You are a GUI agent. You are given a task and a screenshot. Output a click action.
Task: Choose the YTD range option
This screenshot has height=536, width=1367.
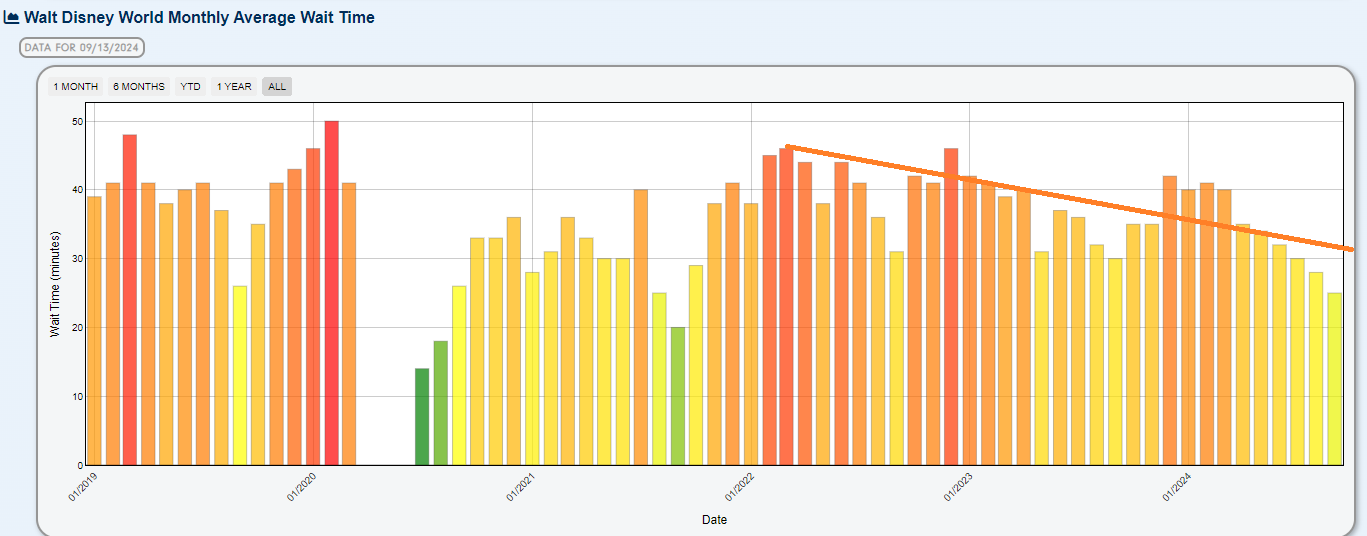[x=190, y=87]
